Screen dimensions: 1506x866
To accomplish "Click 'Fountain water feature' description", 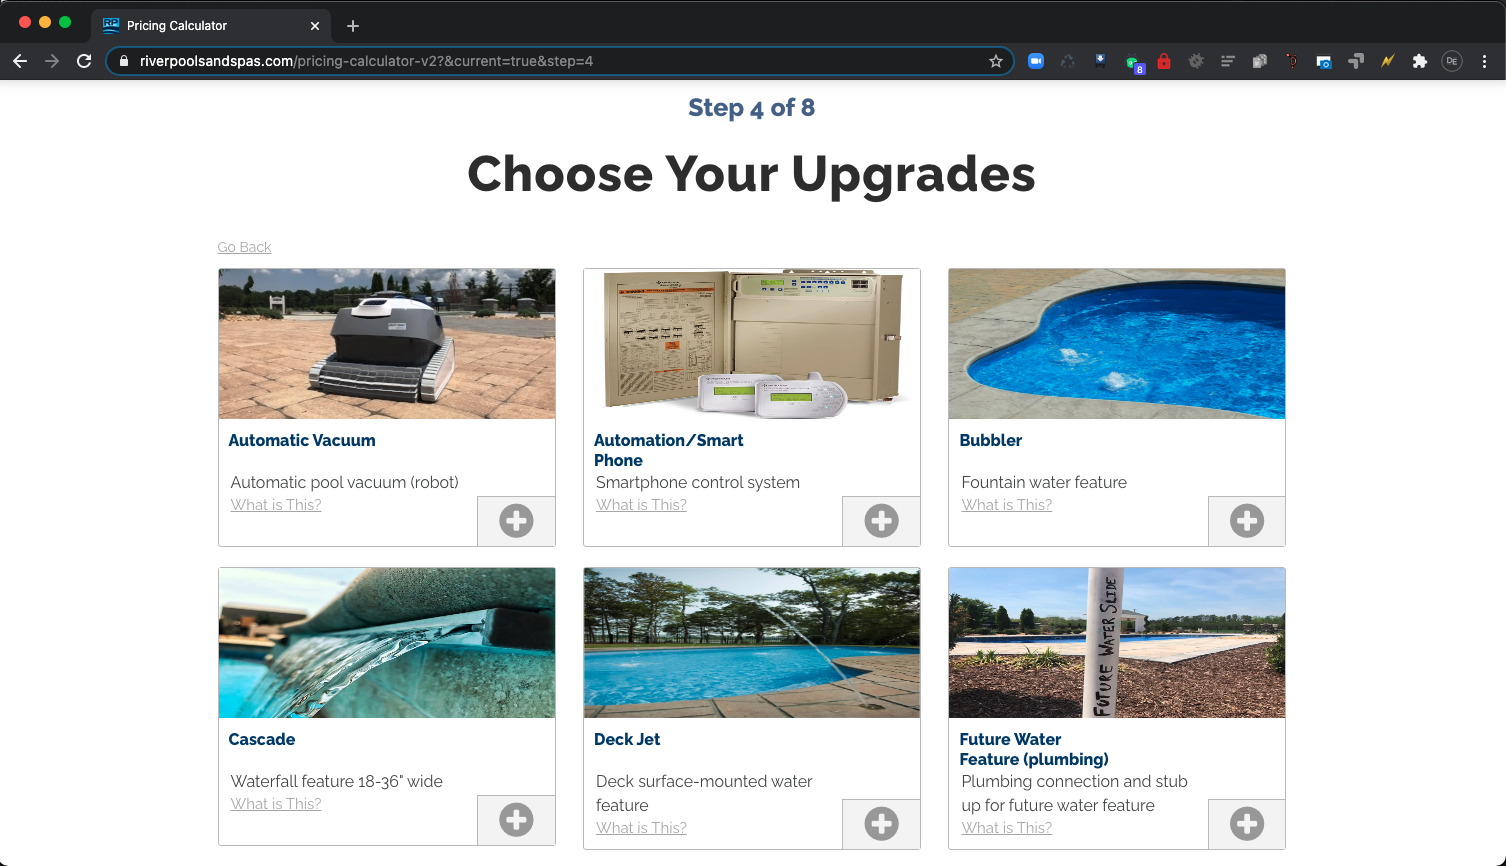I will click(x=1044, y=482).
